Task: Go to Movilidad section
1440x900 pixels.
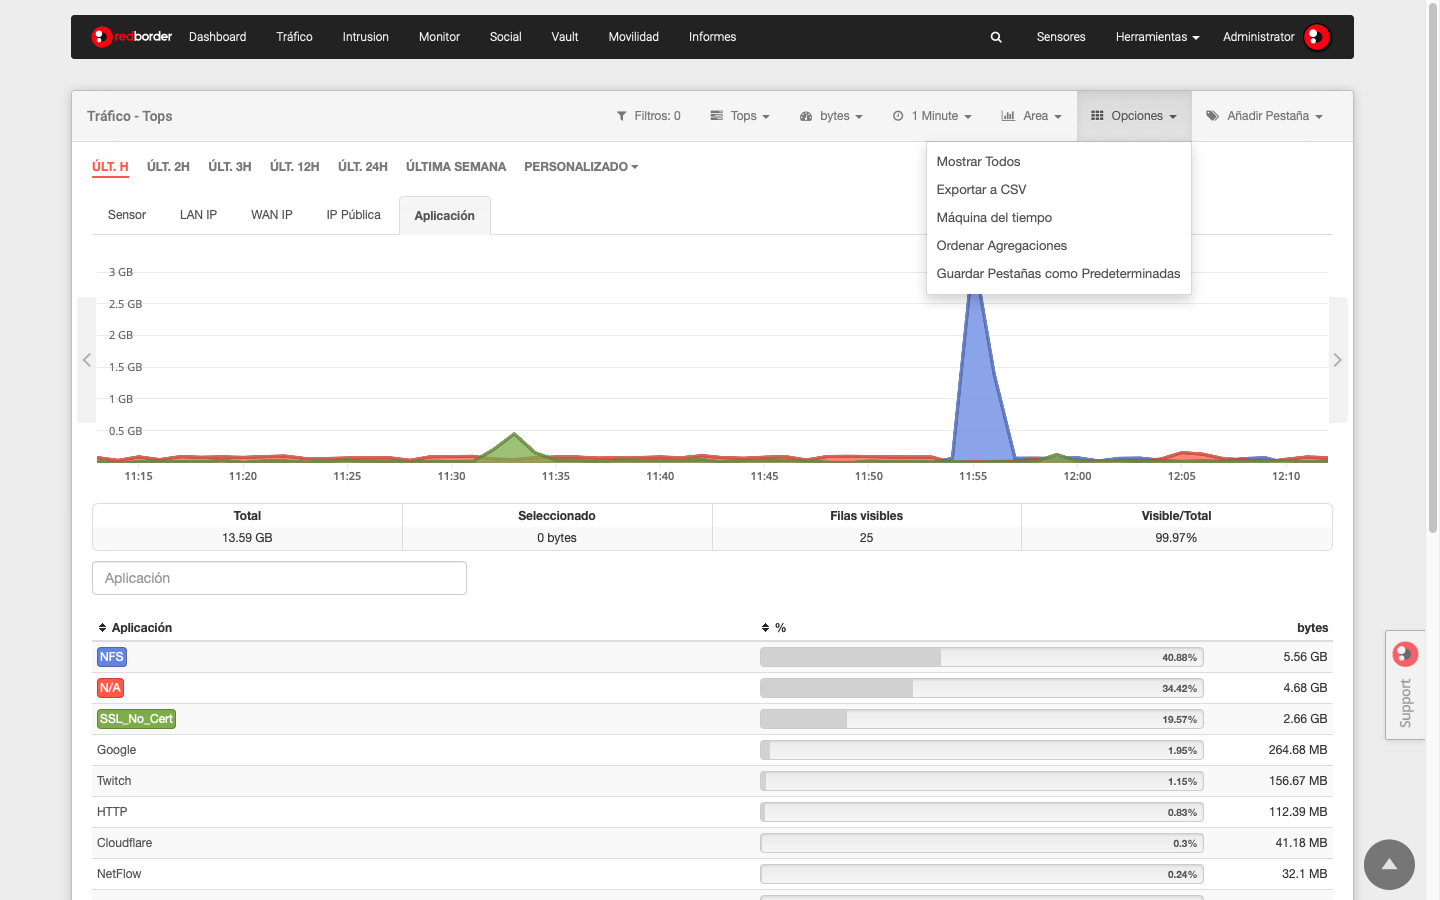Action: click(633, 37)
